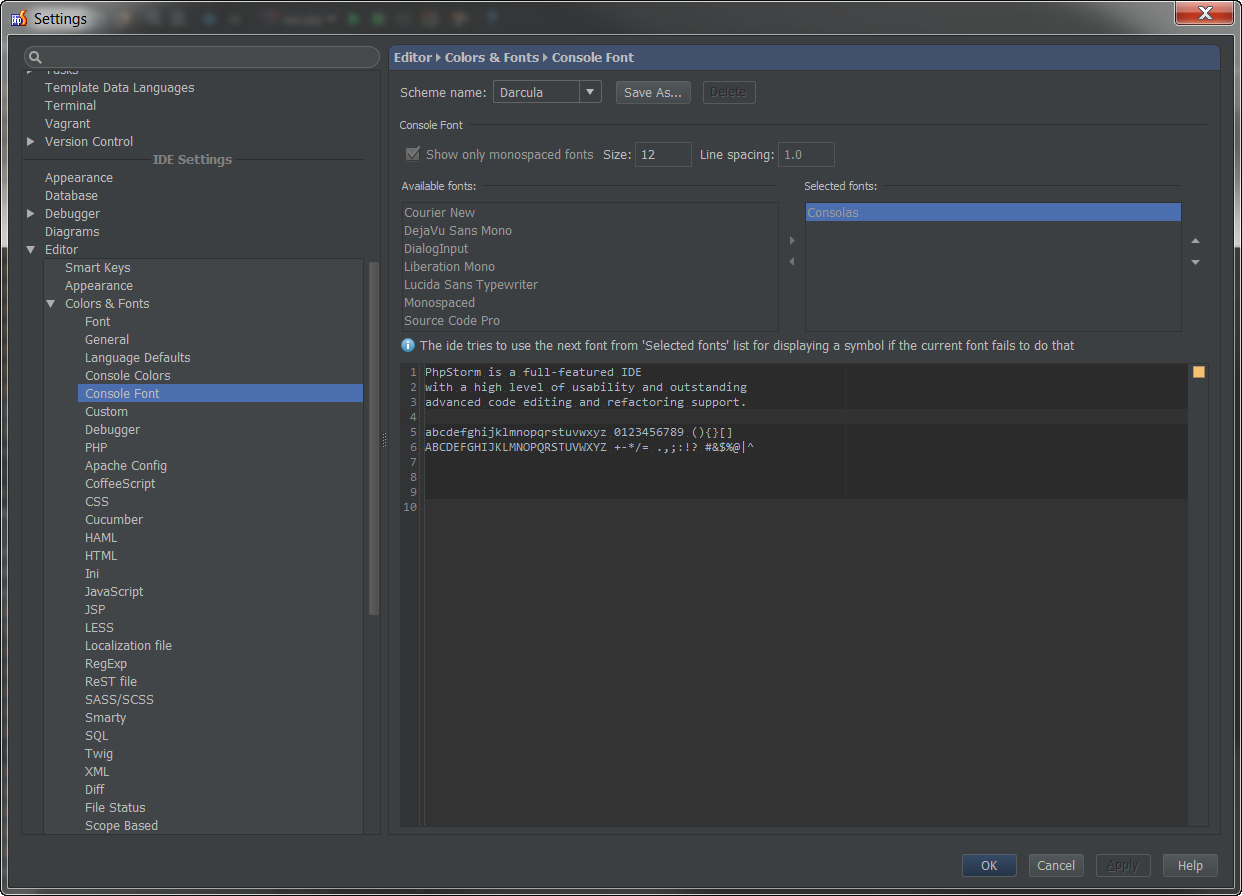Click the info icon beside the font fallback hint
Viewport: 1242px width, 896px height.
click(408, 345)
